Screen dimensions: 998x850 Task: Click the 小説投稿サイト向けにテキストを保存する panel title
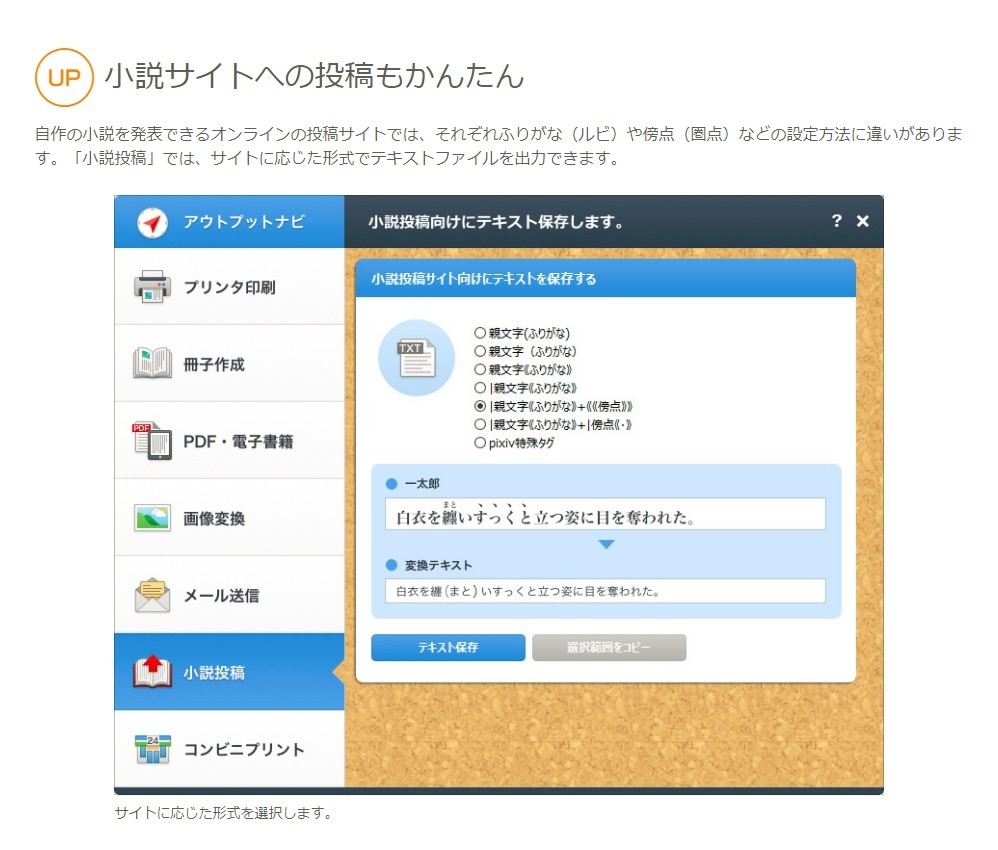pos(484,279)
